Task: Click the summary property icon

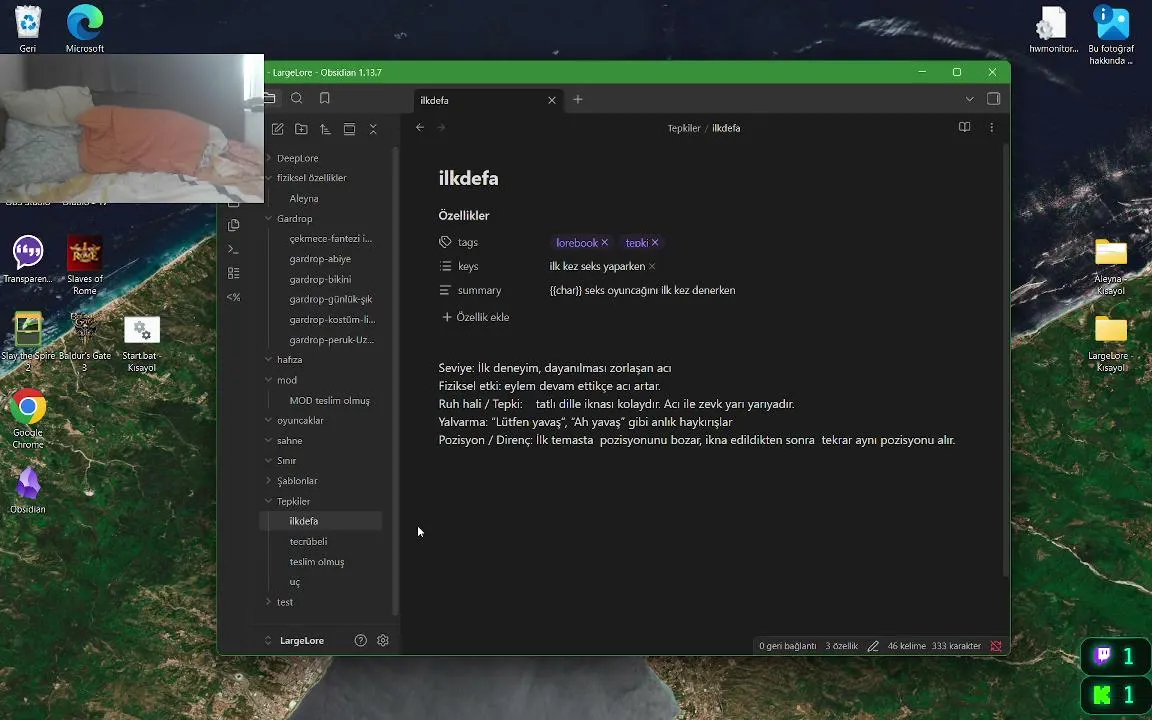Action: [445, 290]
